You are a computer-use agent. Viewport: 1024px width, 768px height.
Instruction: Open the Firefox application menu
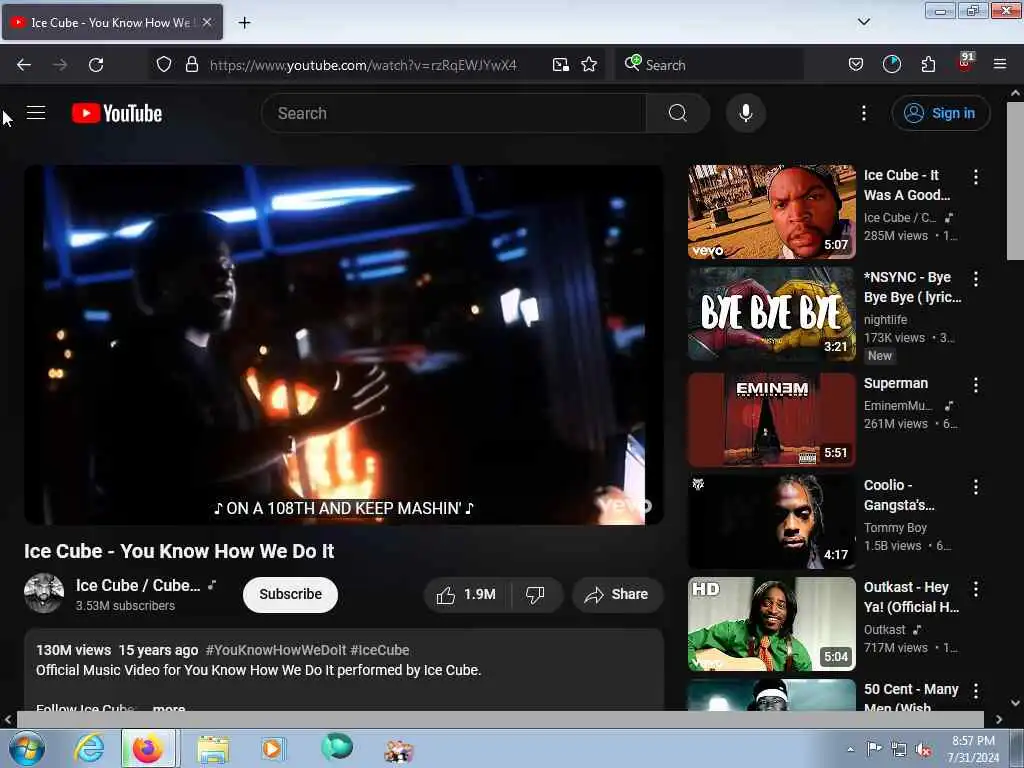[999, 65]
